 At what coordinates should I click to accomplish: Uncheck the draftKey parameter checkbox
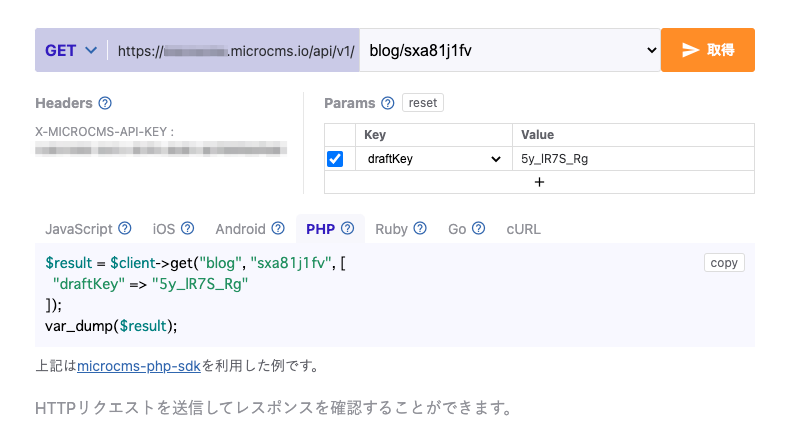pos(335,159)
